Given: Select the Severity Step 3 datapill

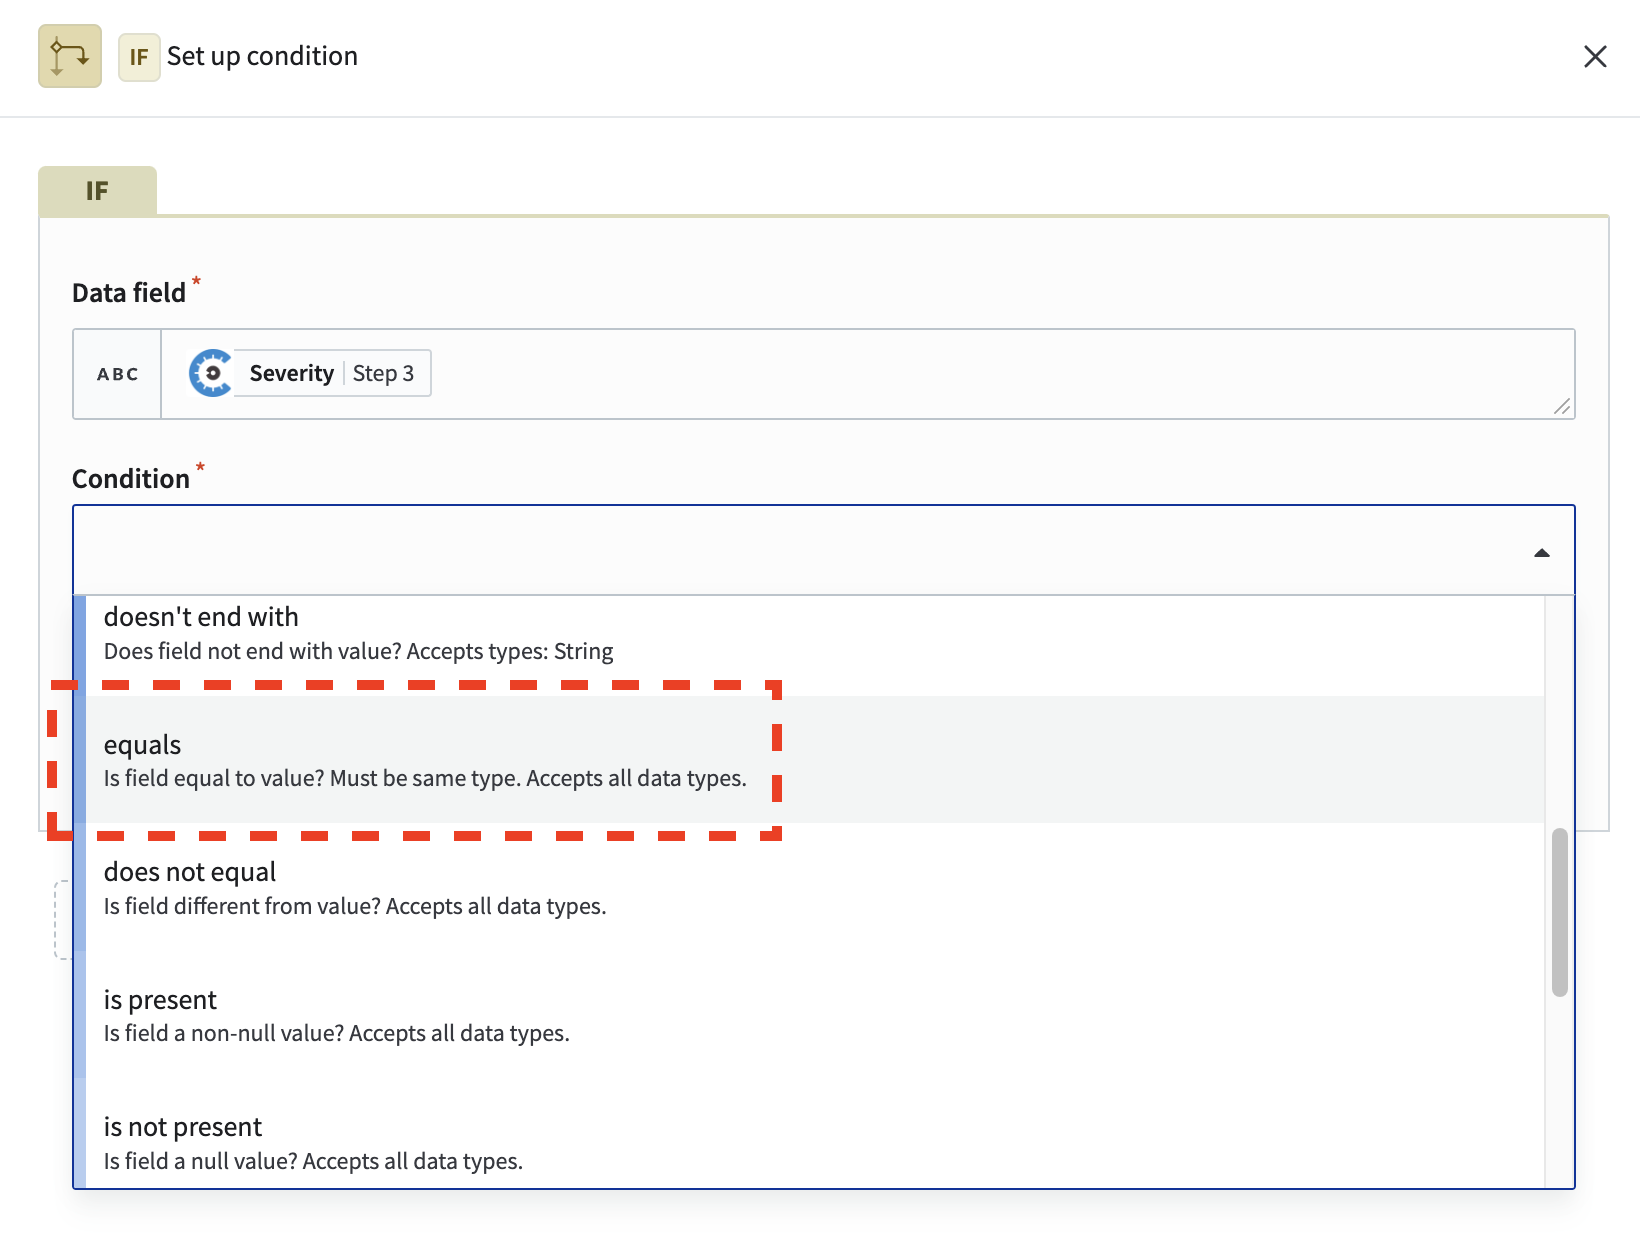Looking at the screenshot, I should click(x=310, y=373).
